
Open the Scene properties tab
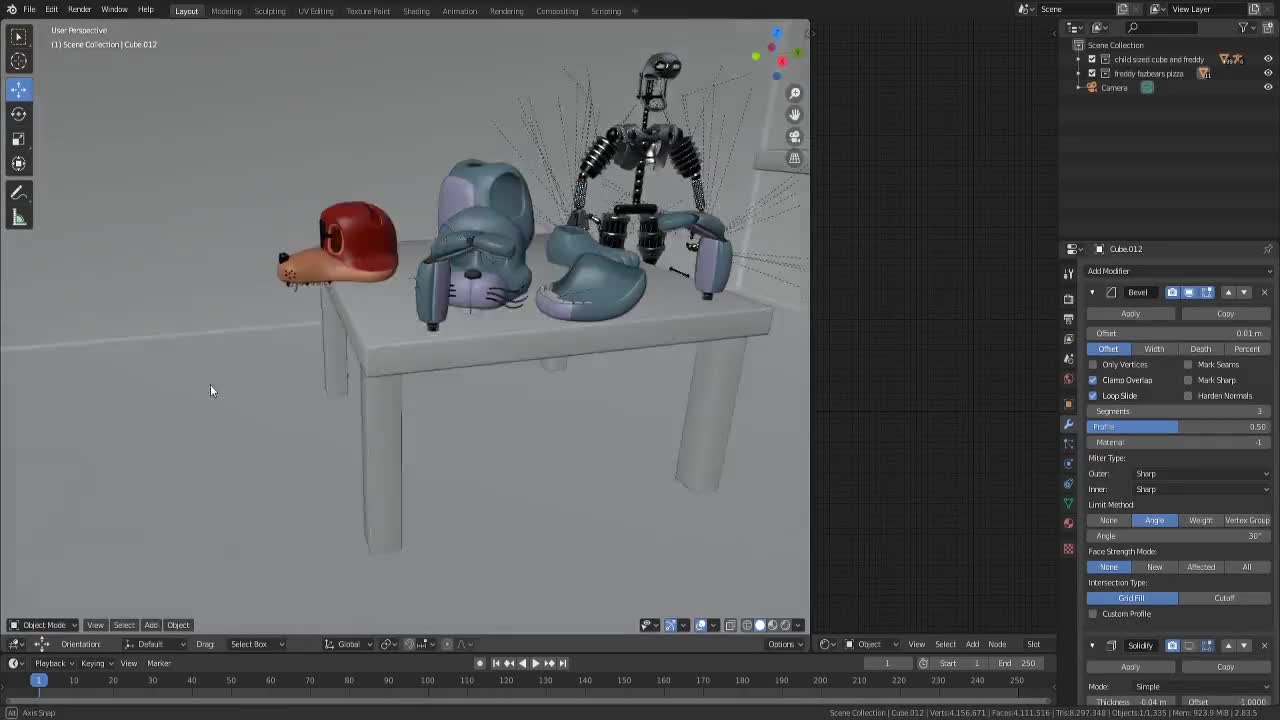[x=1068, y=359]
